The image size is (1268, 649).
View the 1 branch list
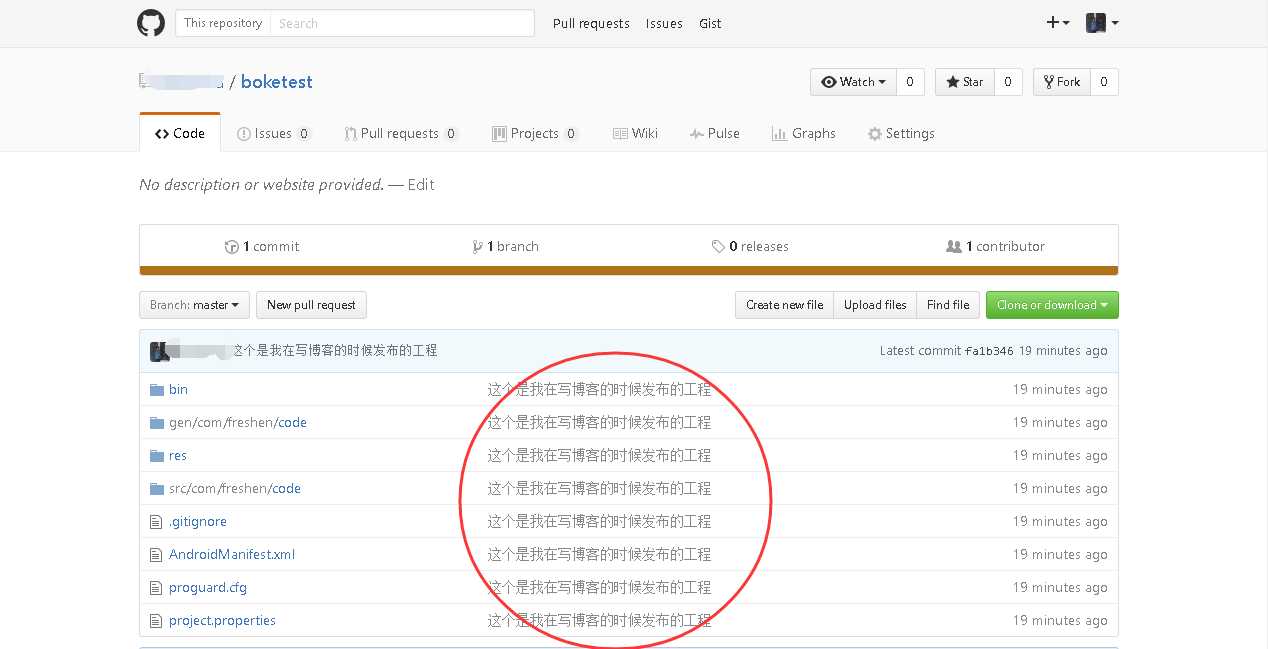coord(505,246)
